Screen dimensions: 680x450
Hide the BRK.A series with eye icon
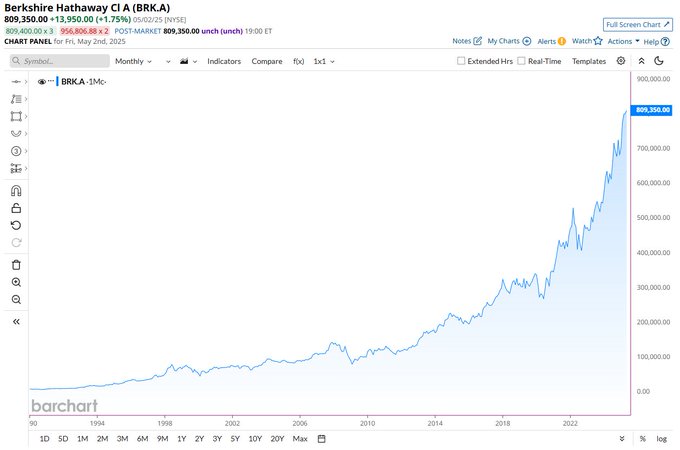[42, 82]
